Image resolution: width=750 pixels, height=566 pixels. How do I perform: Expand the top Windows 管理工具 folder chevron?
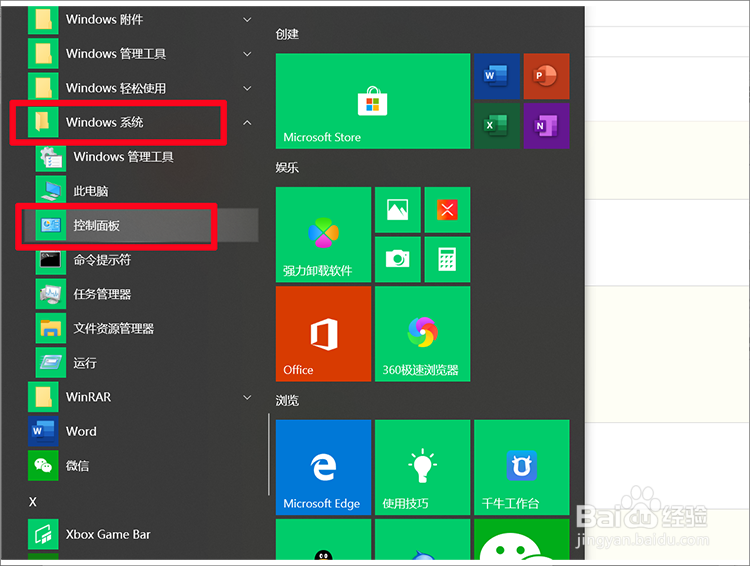pyautogui.click(x=247, y=54)
